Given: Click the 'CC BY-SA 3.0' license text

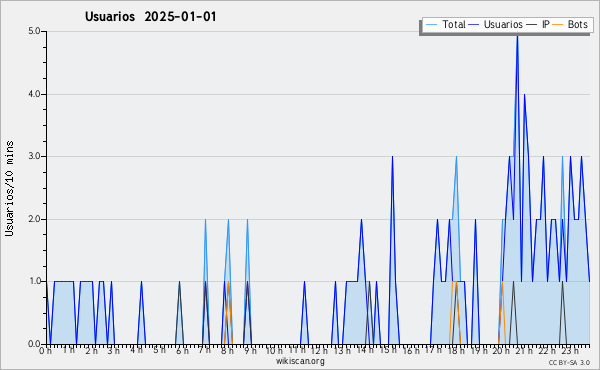Looking at the screenshot, I should click(x=569, y=362).
